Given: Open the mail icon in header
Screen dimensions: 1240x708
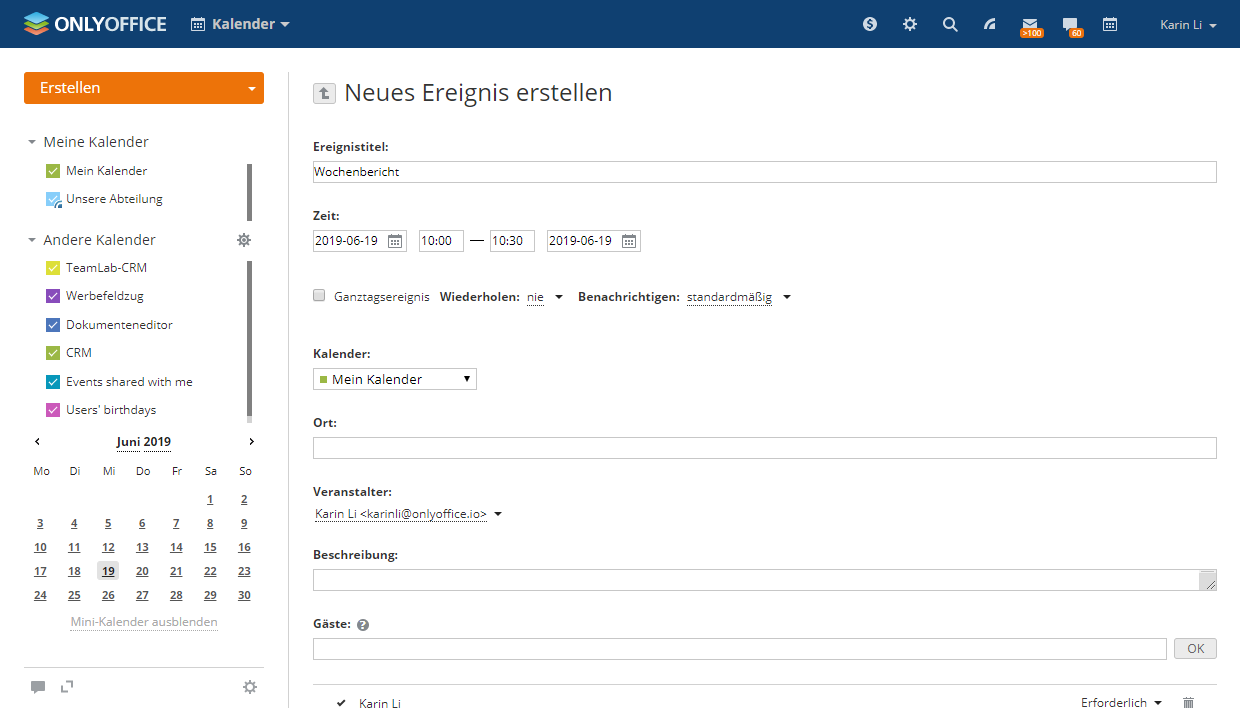Looking at the screenshot, I should 1030,24.
